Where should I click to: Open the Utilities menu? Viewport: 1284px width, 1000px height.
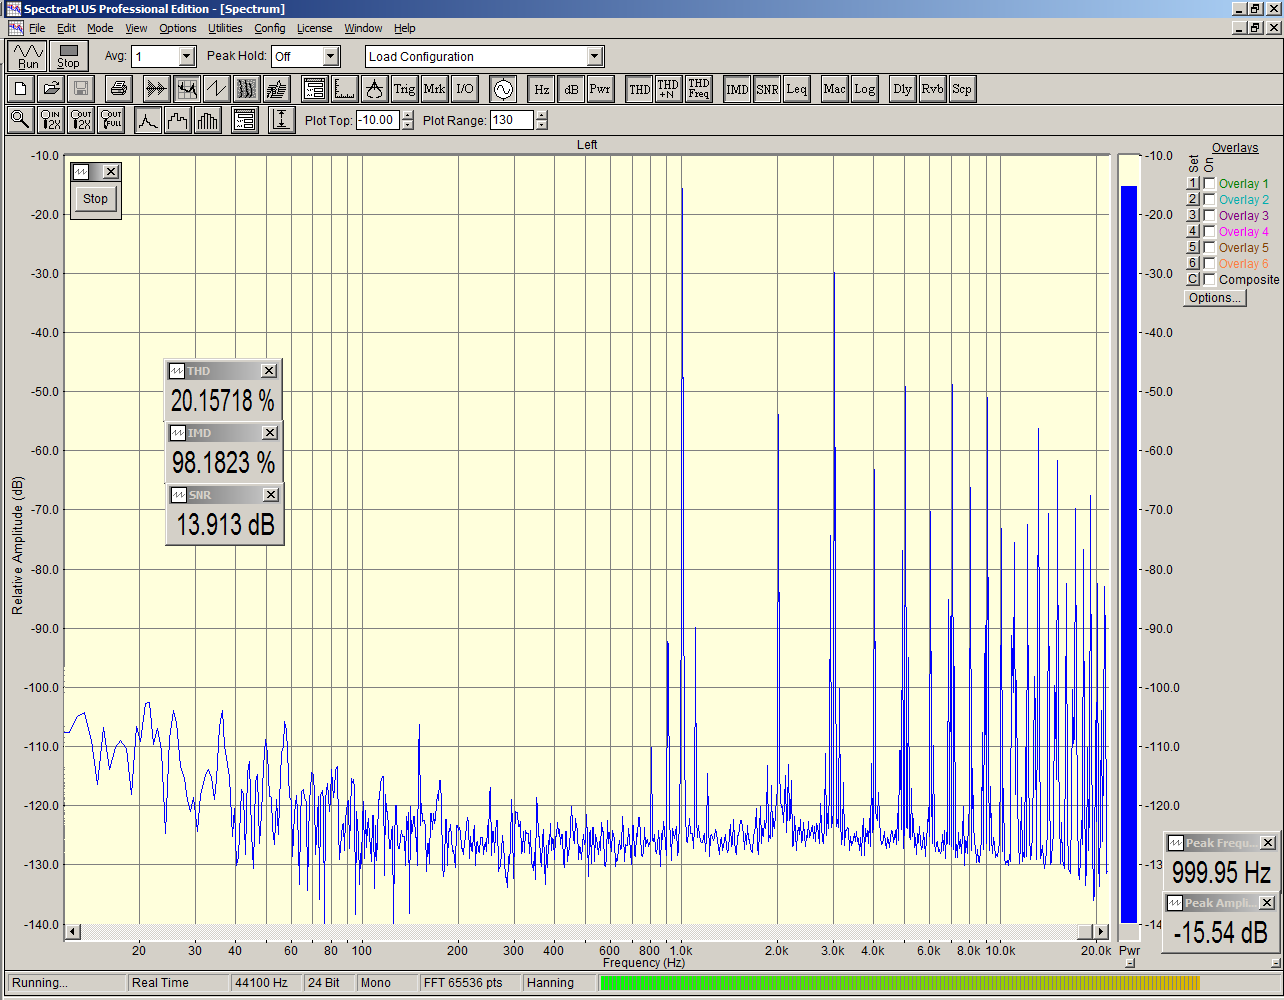225,28
